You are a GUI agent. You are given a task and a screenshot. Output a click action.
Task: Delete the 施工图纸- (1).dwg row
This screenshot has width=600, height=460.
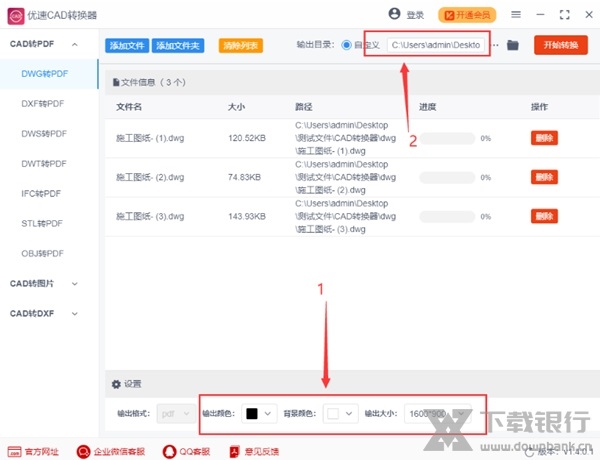(x=544, y=138)
